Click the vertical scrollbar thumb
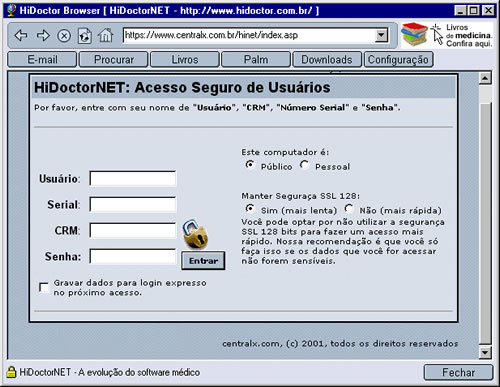The height and width of the screenshot is (387, 500). click(x=485, y=223)
